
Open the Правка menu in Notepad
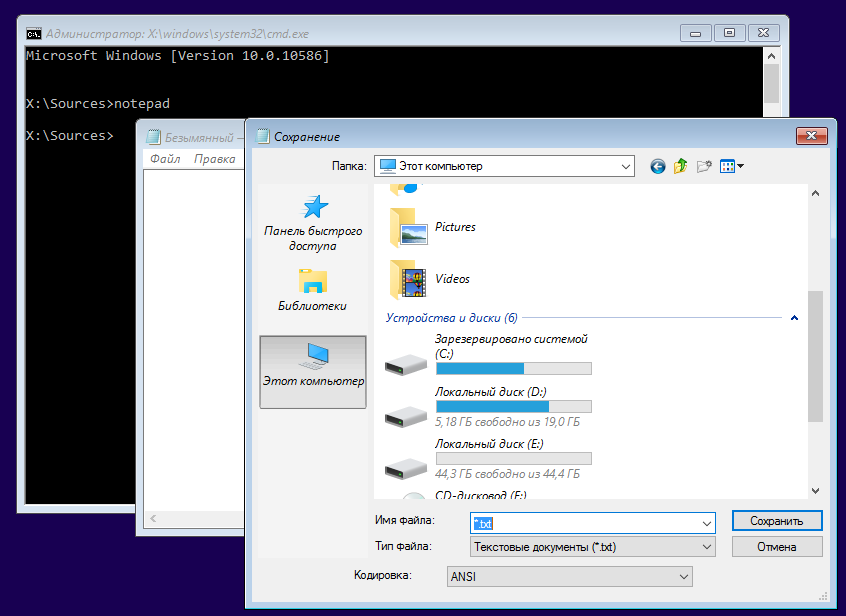pos(214,159)
